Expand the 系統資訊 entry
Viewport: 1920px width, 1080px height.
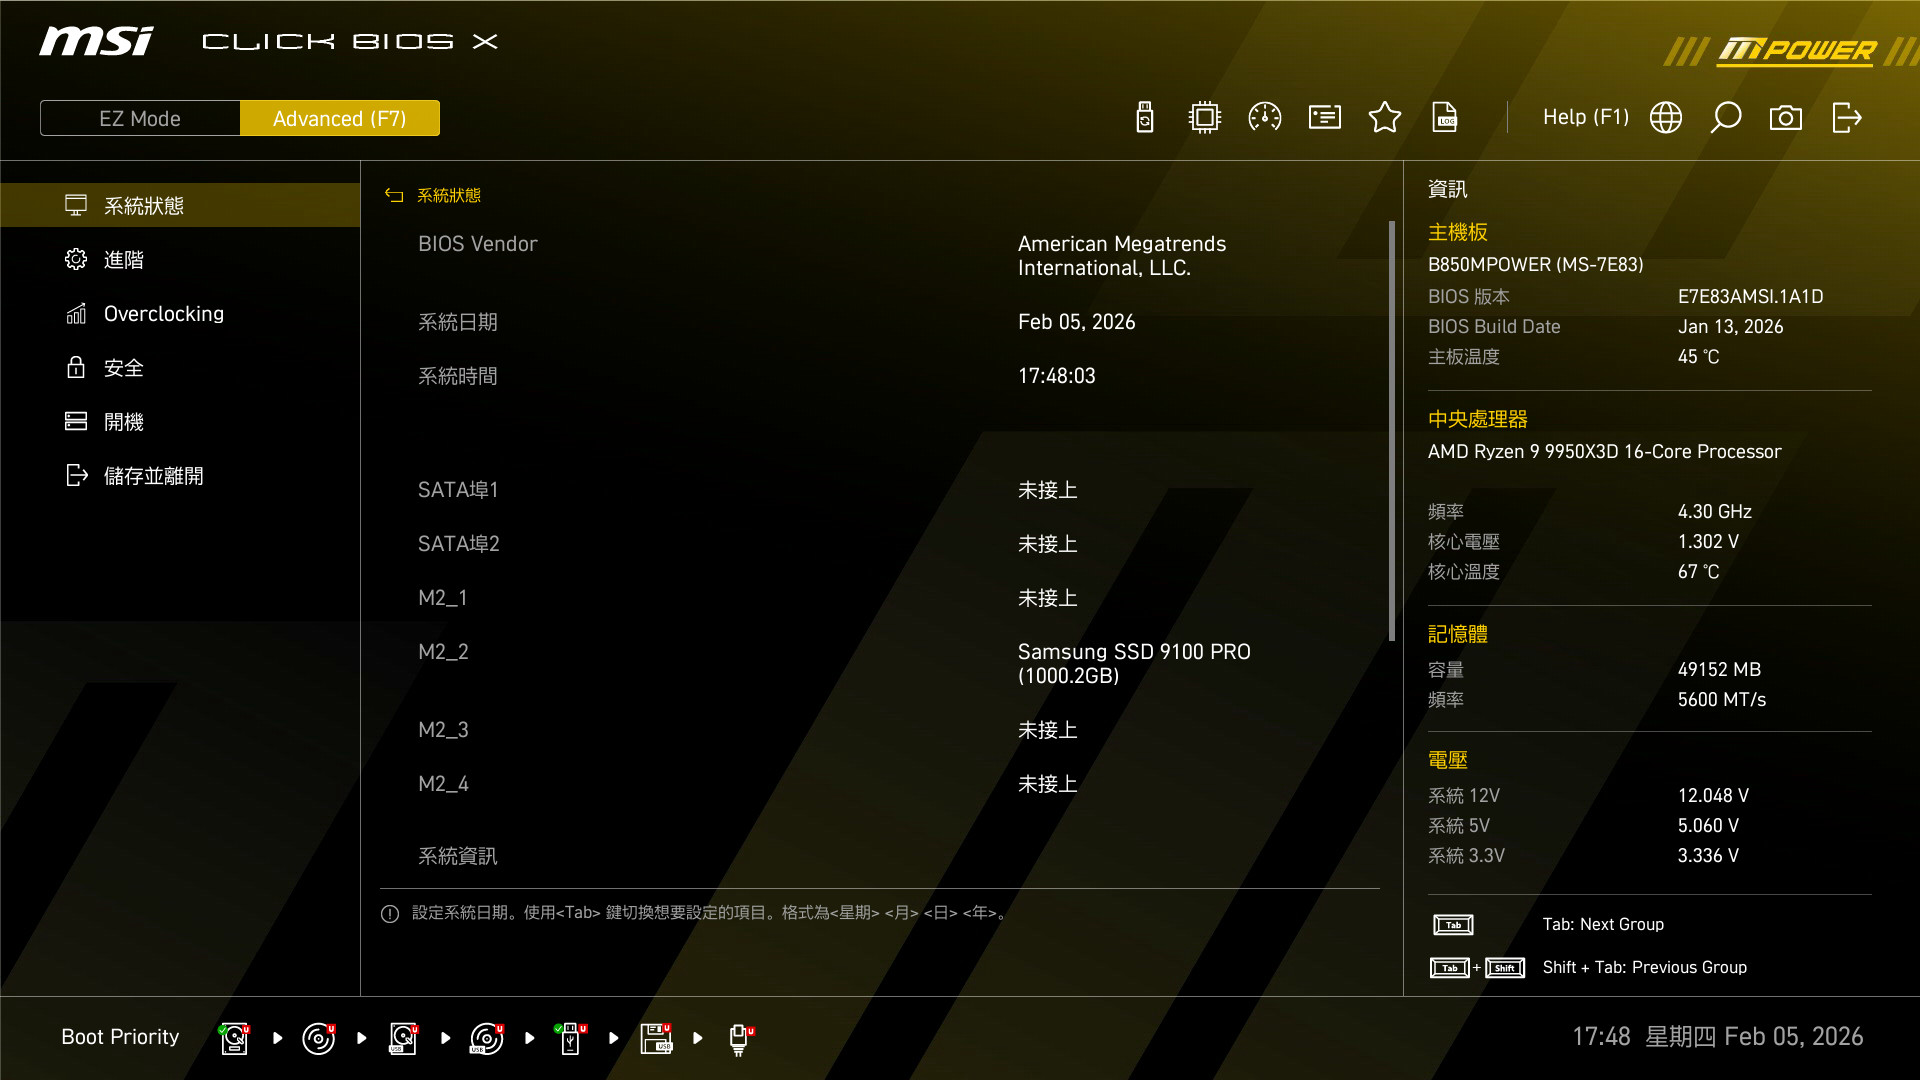click(457, 856)
